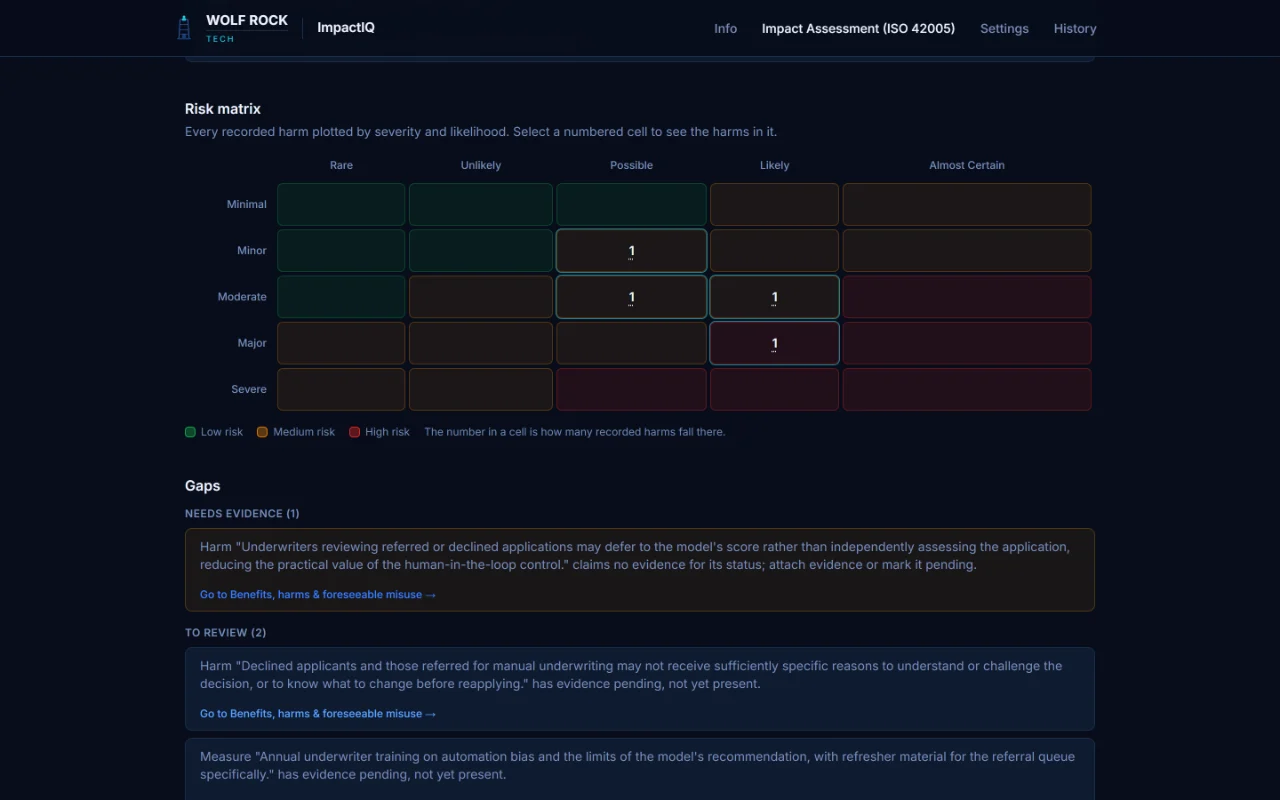
Task: Follow the Benefits, harms link under Needs Evidence
Action: tap(318, 594)
